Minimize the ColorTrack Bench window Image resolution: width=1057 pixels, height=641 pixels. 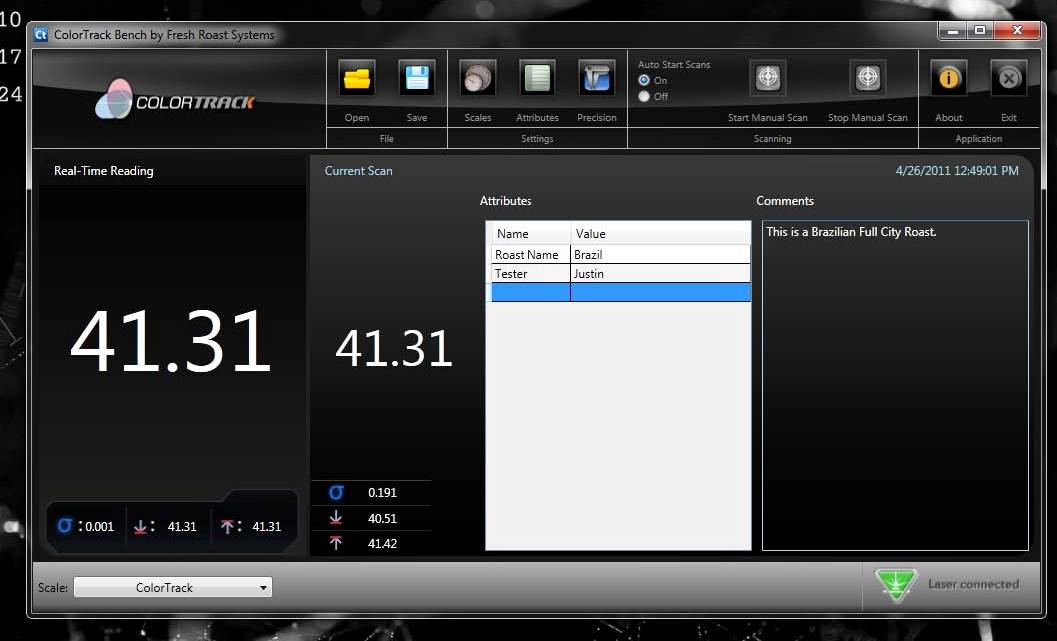(953, 30)
